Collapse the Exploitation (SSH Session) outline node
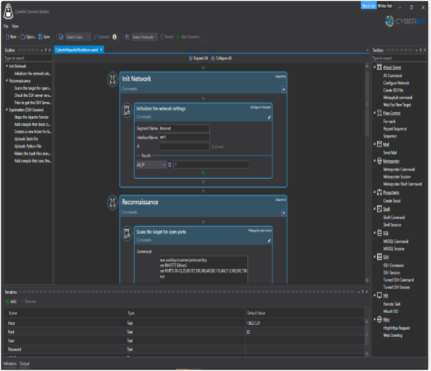 pyautogui.click(x=7, y=110)
